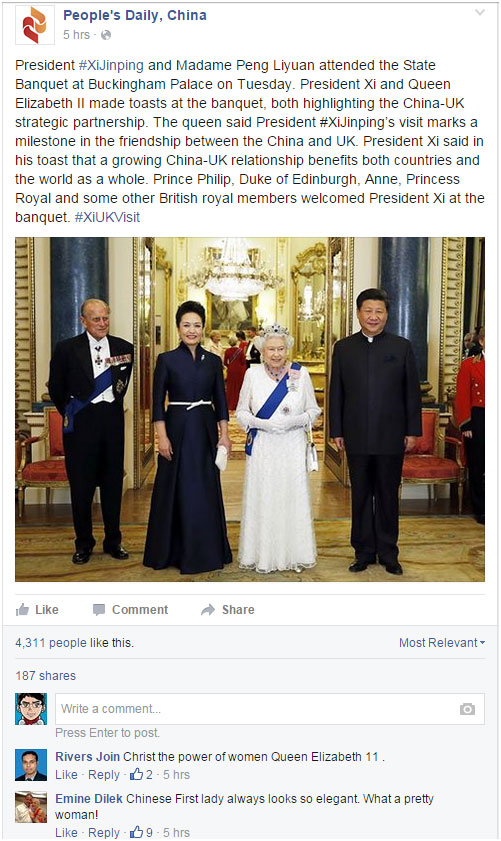The height and width of the screenshot is (841, 501).
Task: Expand the Most Relevant sorting dropdown
Action: click(441, 643)
